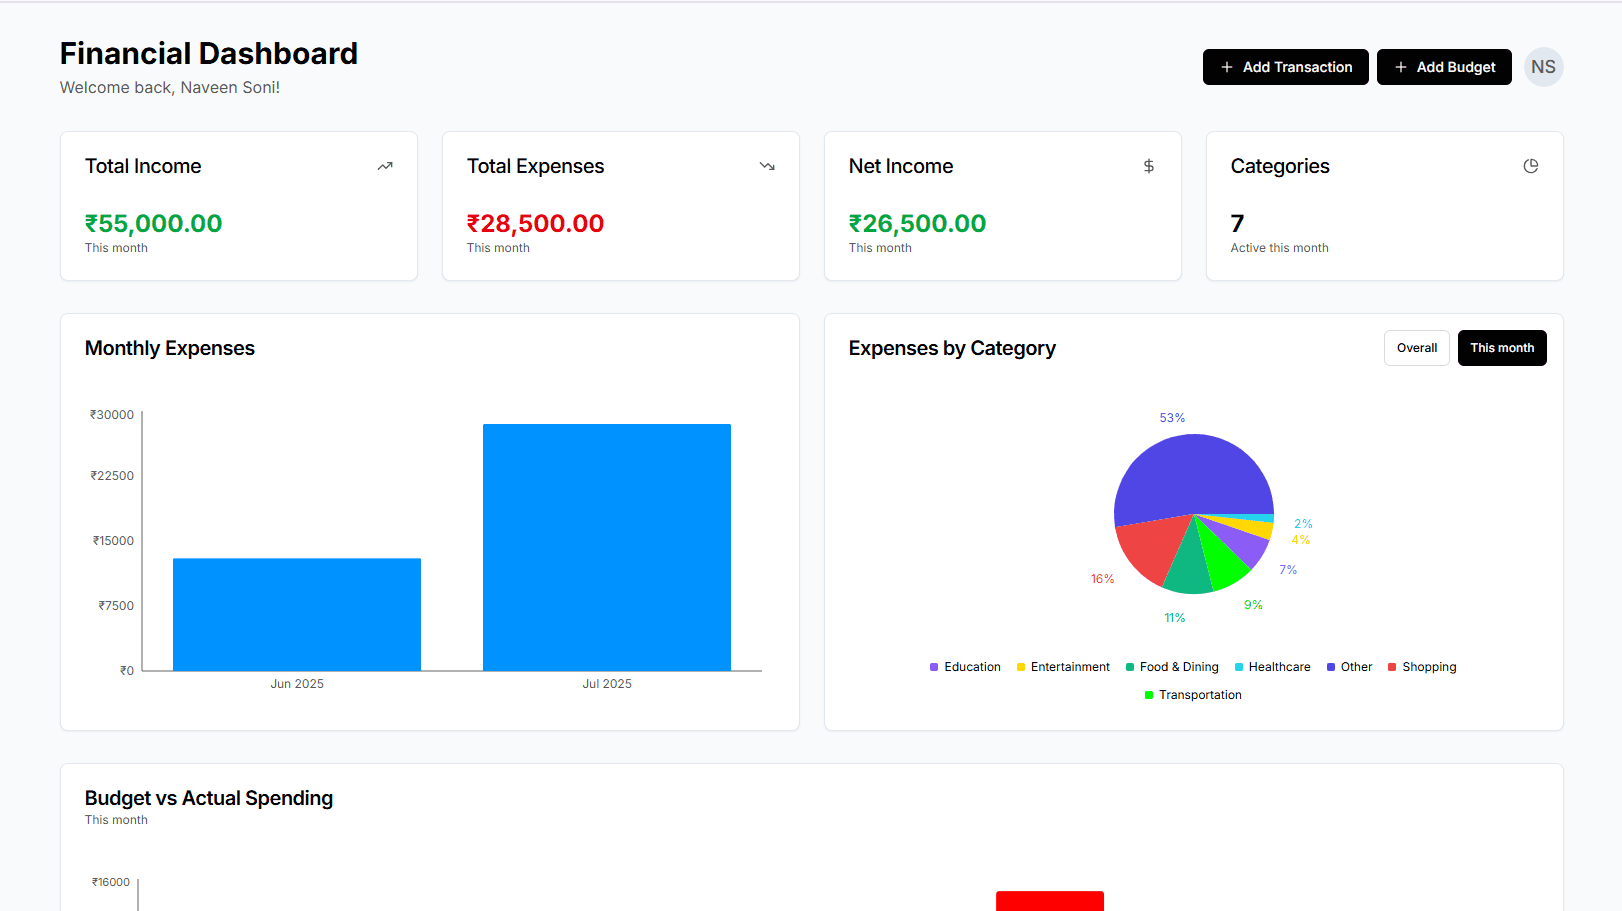Click the ₹16000 axis label in budget chart
Screen dimensions: 1622x911
coord(111,882)
